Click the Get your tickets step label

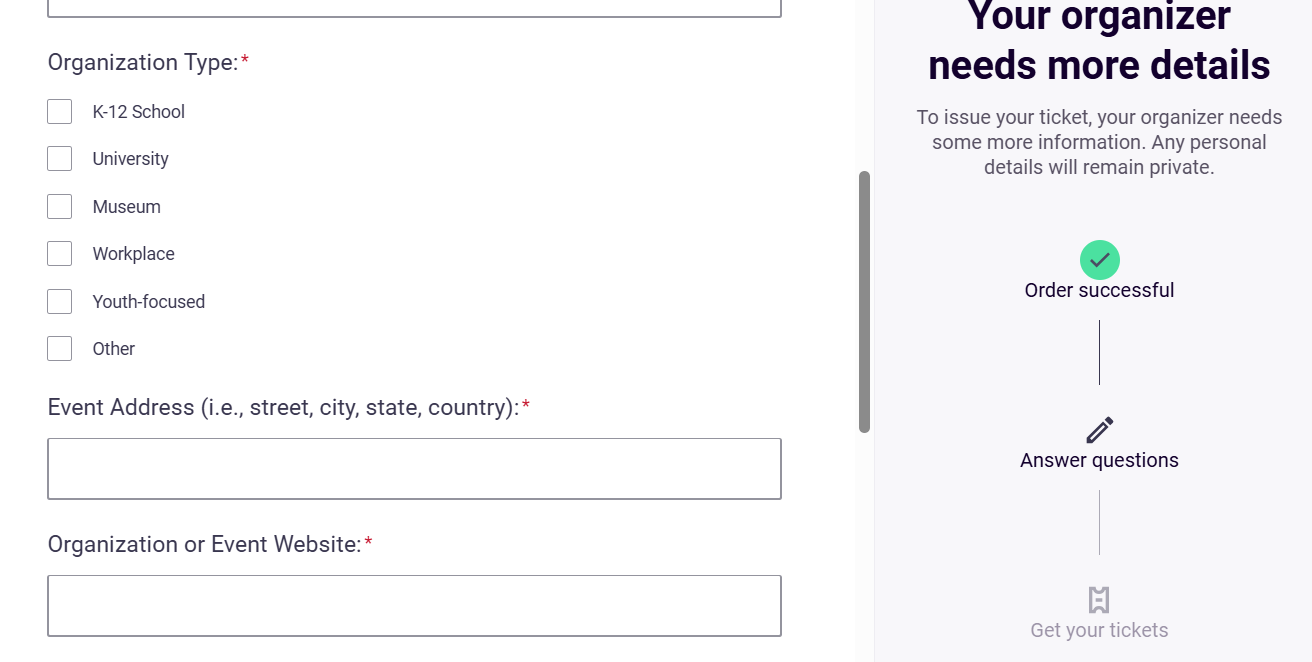coord(1099,631)
